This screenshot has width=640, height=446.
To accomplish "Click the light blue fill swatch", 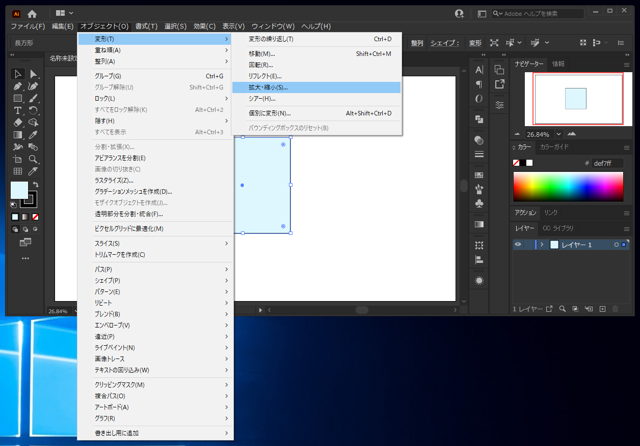I will tap(19, 191).
